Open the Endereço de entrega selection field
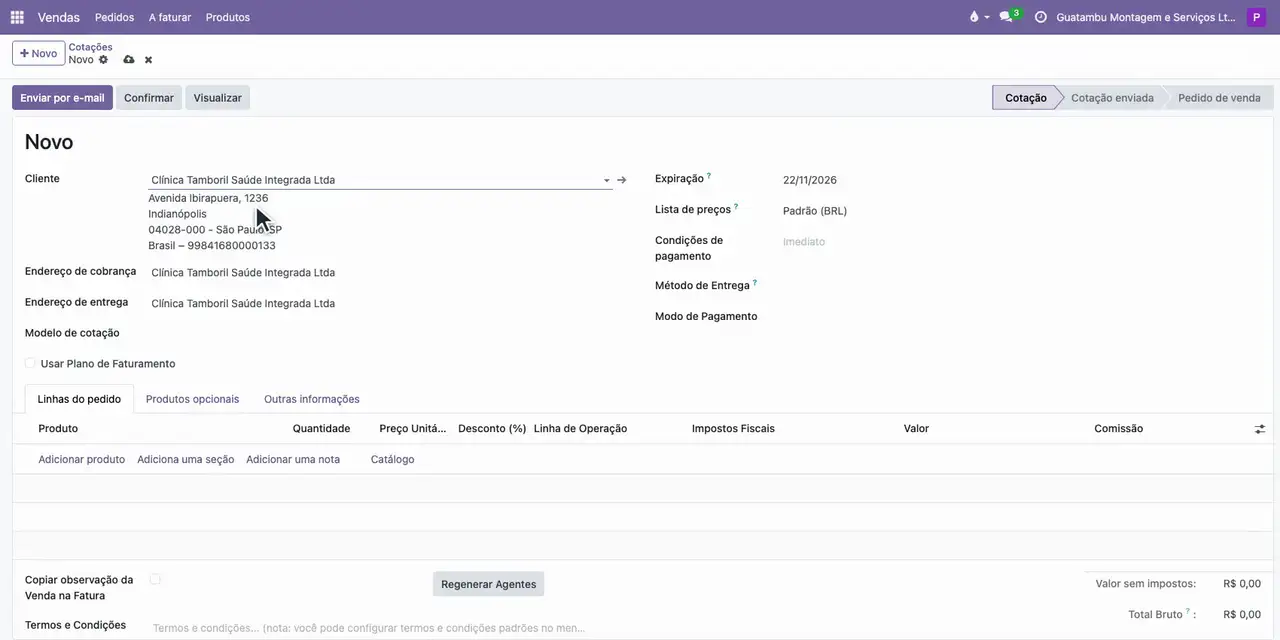Image resolution: width=1280 pixels, height=640 pixels. 380,303
